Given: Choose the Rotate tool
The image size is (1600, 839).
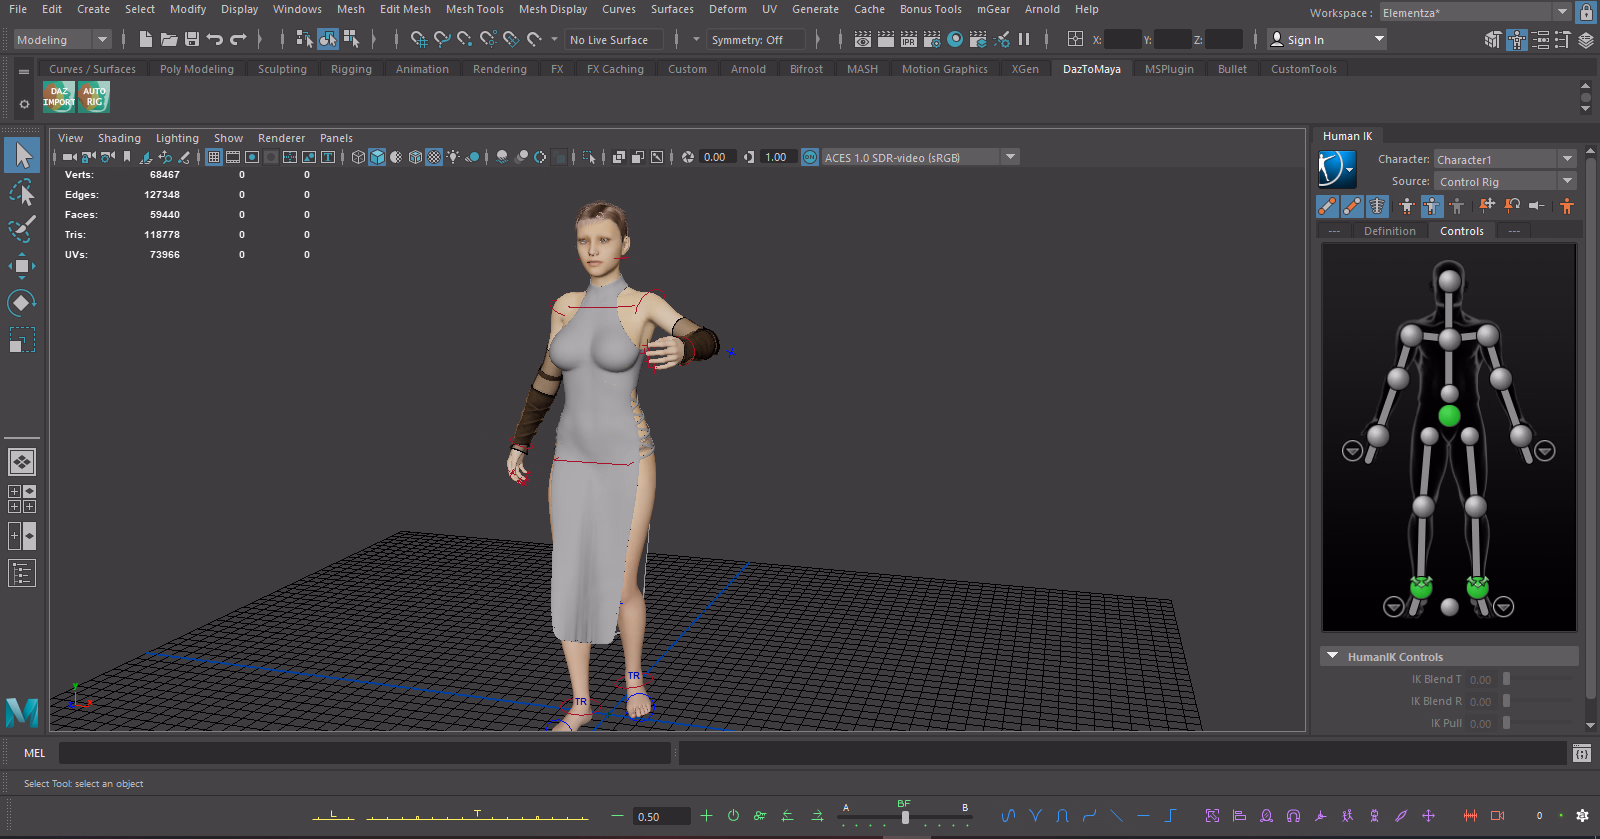Looking at the screenshot, I should (x=22, y=303).
